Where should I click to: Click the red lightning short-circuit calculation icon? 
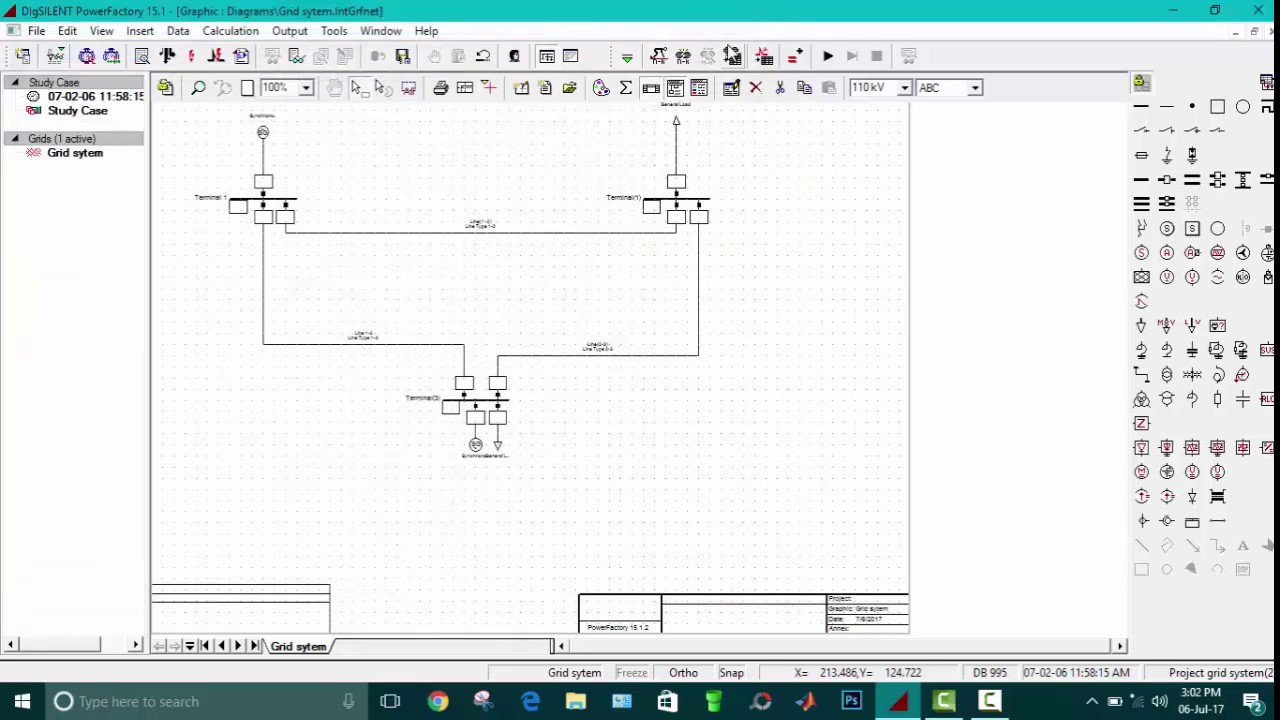[191, 56]
